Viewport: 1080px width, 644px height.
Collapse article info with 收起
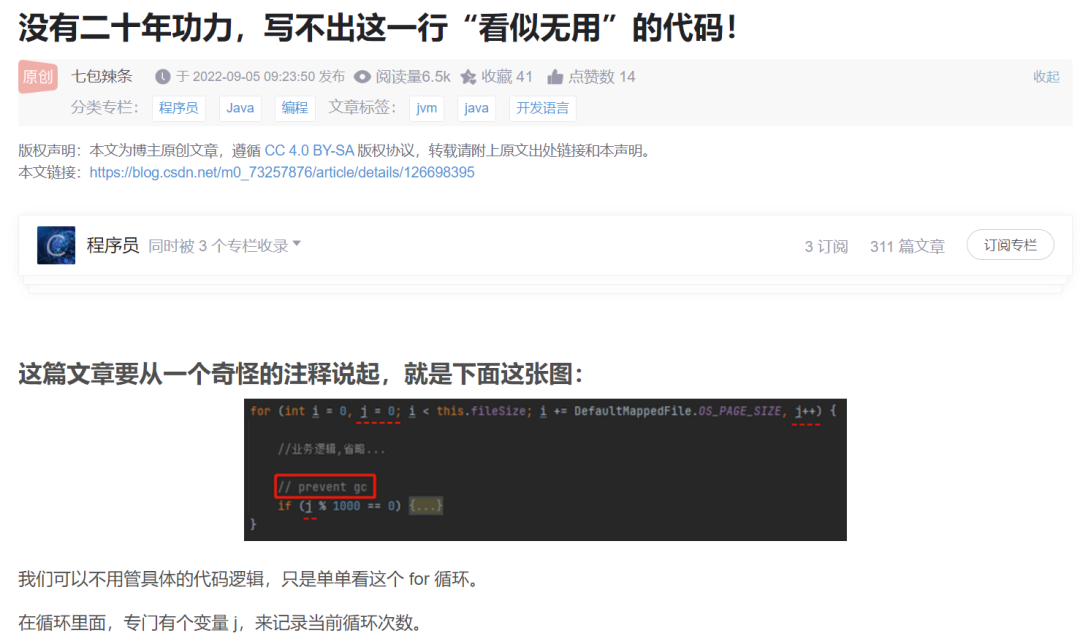(x=1046, y=76)
